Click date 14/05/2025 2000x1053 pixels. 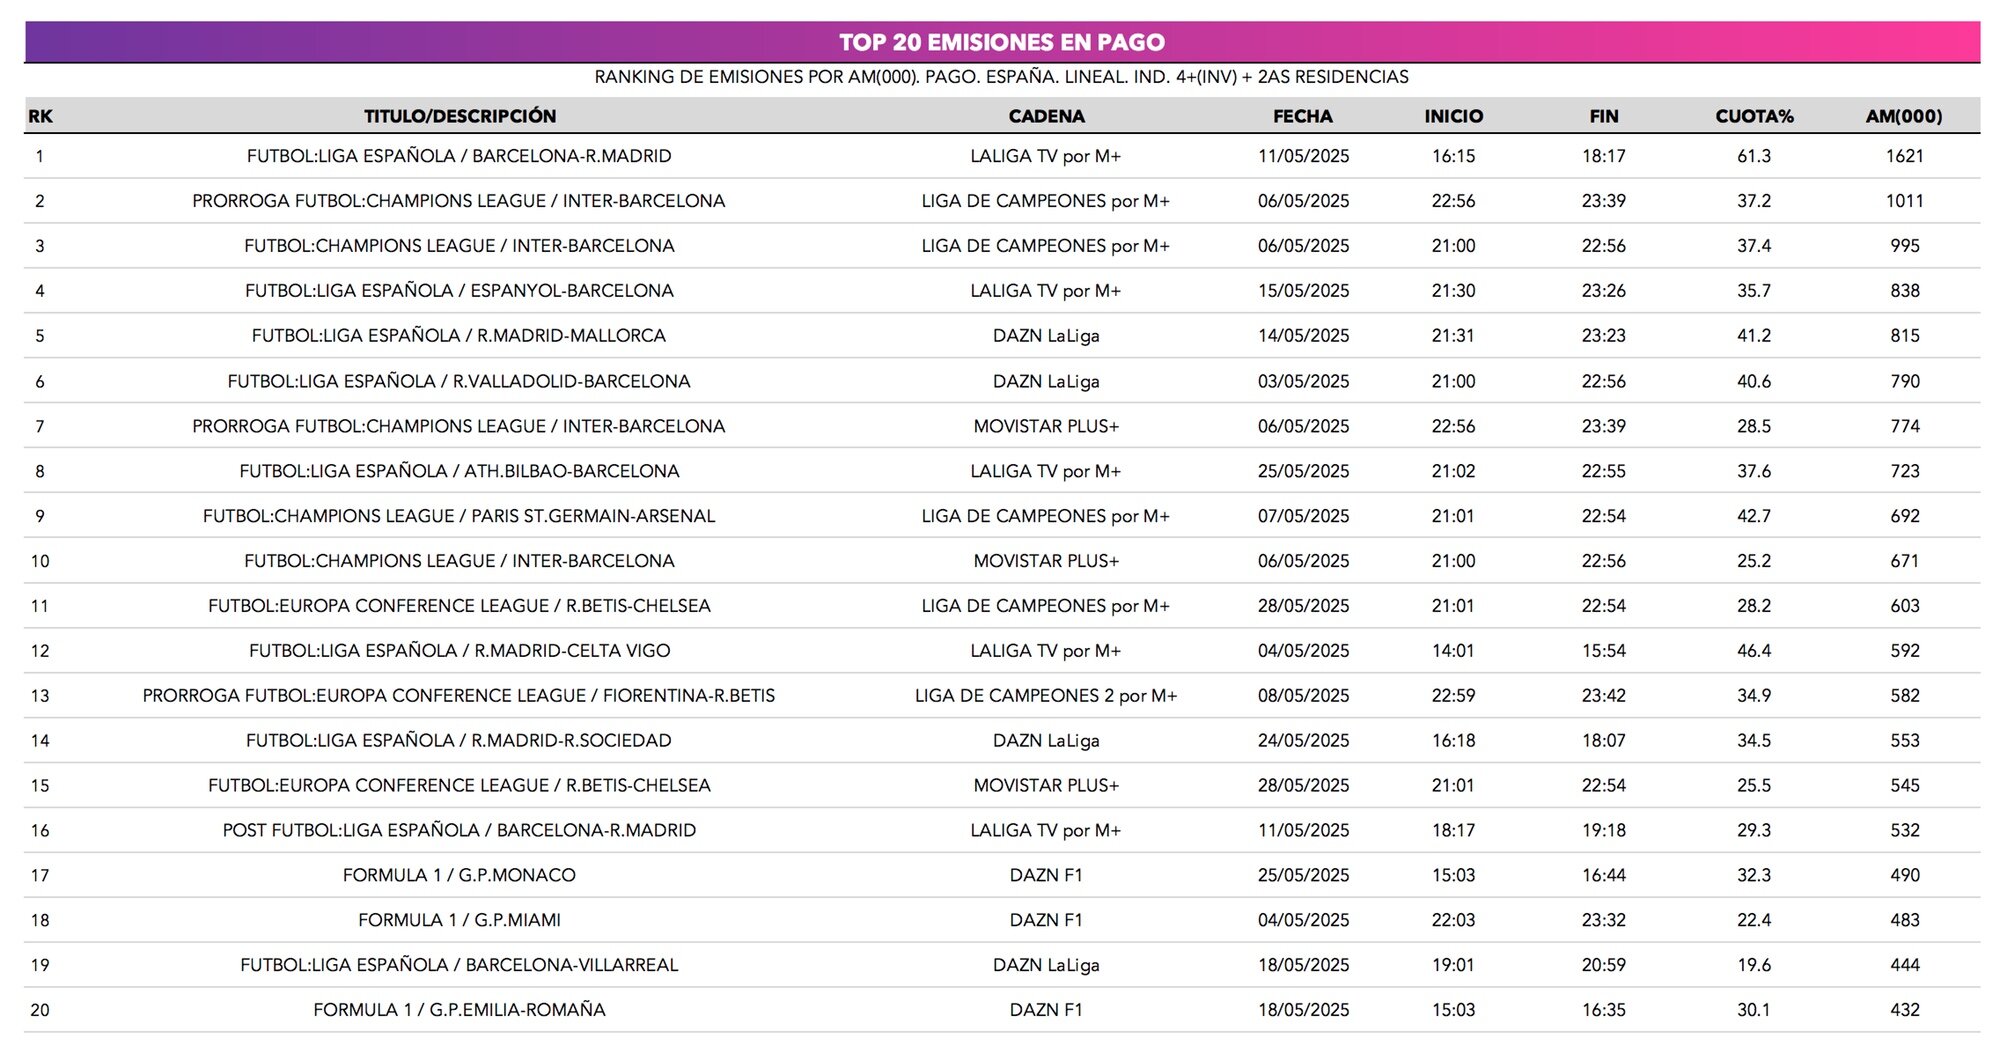click(1303, 336)
